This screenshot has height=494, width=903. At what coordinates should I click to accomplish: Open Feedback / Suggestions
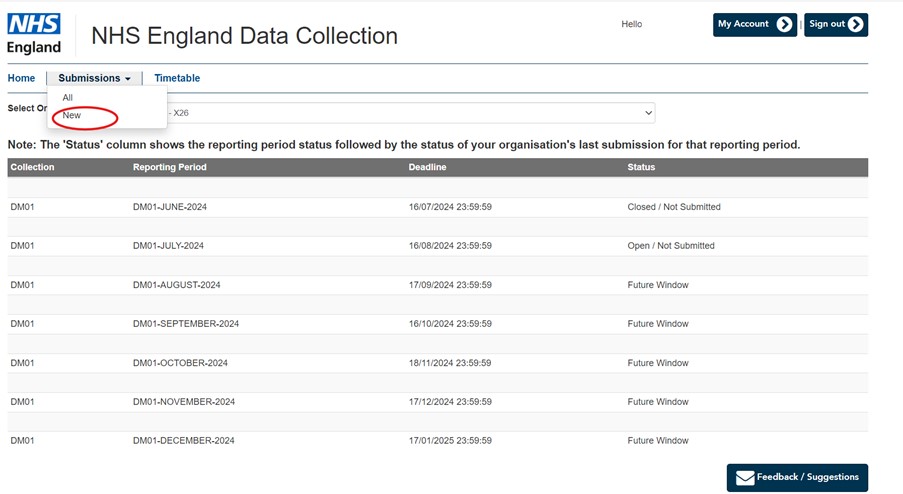click(797, 477)
